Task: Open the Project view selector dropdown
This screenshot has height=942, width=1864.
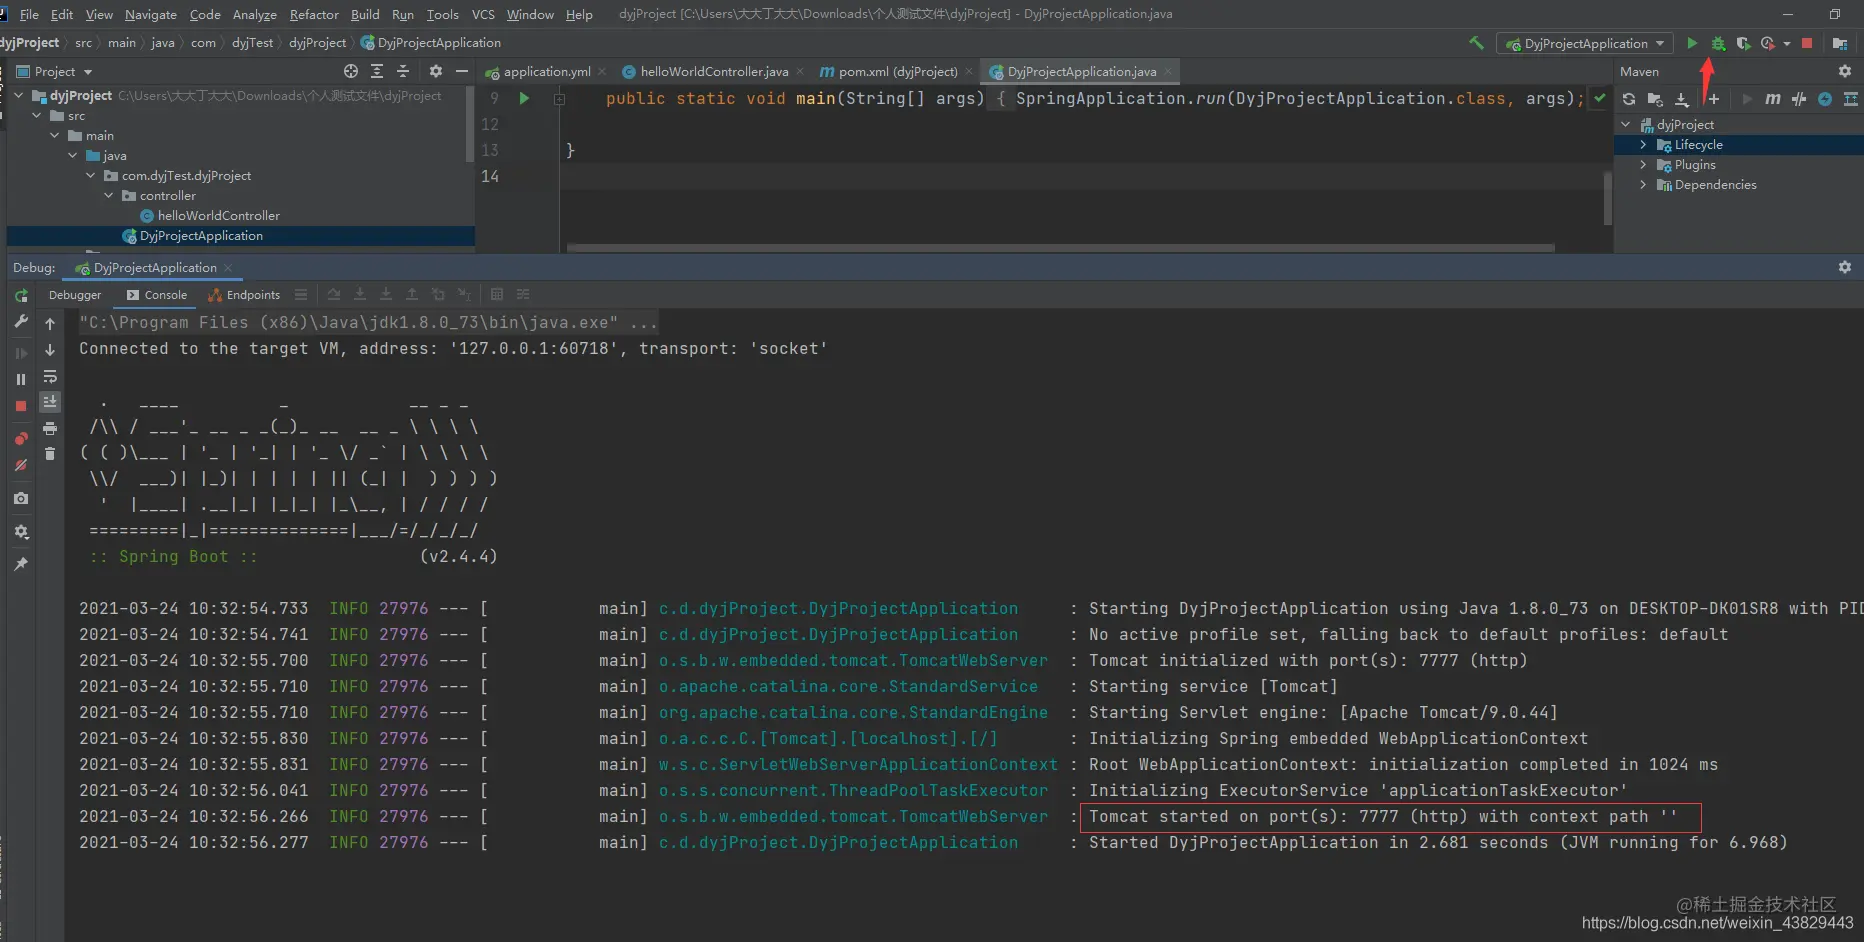Action: coord(55,72)
